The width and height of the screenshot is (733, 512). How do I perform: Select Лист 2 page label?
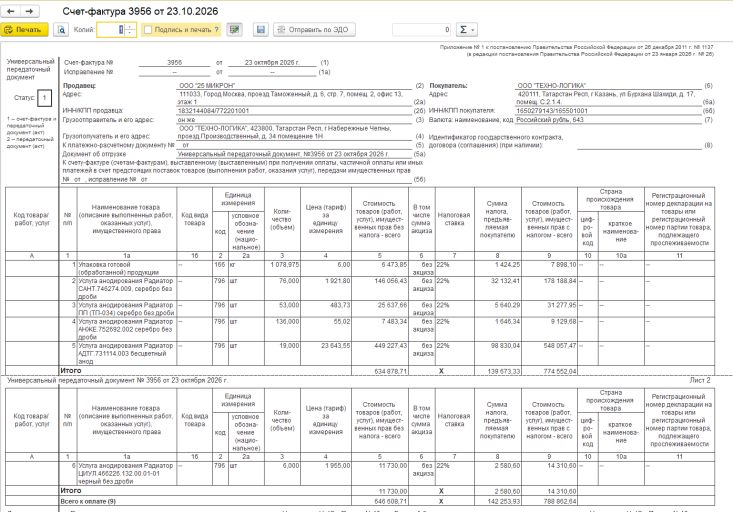click(x=700, y=380)
